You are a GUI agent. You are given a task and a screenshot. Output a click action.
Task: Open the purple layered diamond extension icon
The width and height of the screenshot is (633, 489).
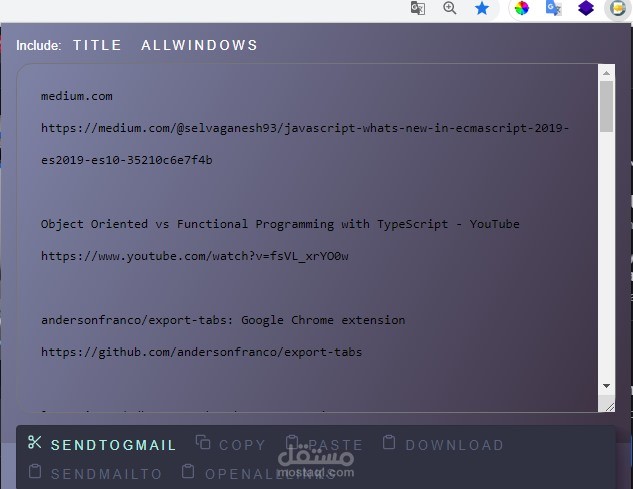(x=586, y=8)
